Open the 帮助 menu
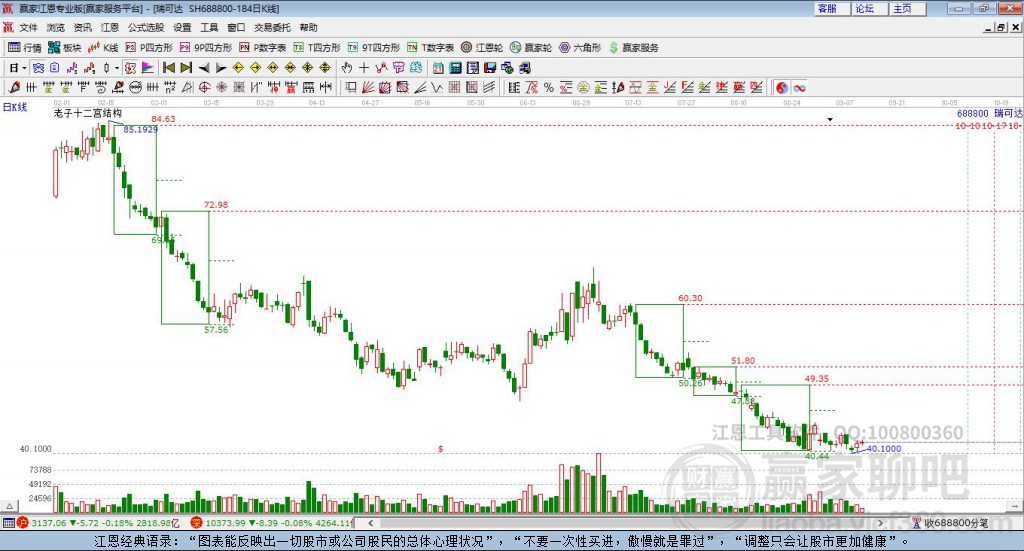The width and height of the screenshot is (1024, 551). click(x=308, y=27)
